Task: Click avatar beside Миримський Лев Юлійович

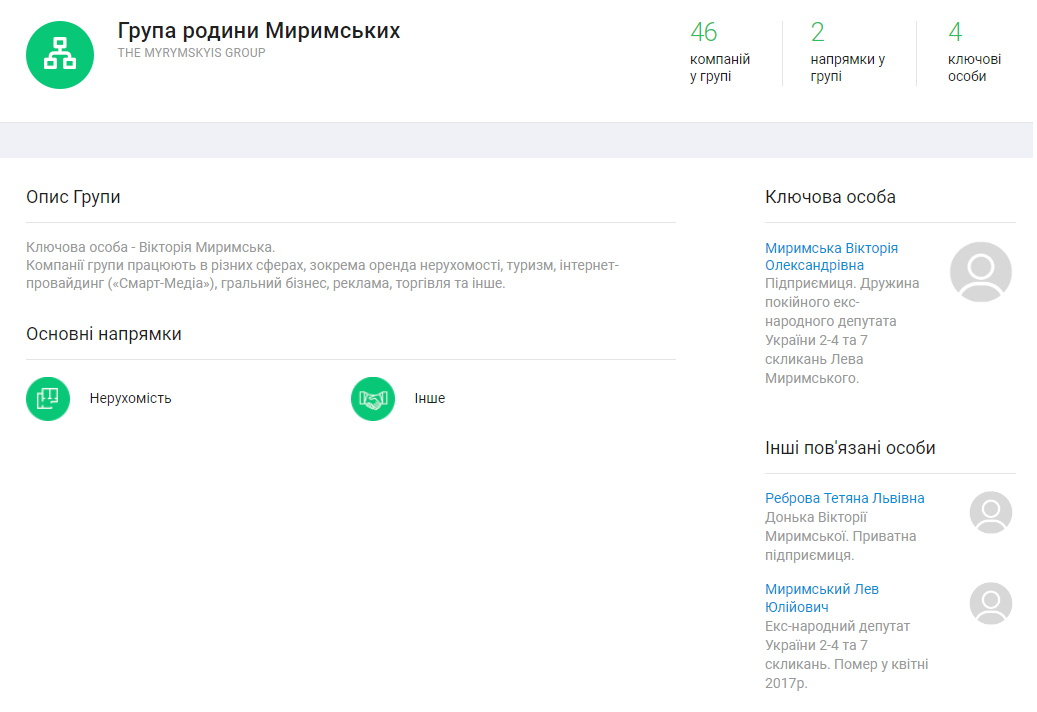Action: [990, 603]
